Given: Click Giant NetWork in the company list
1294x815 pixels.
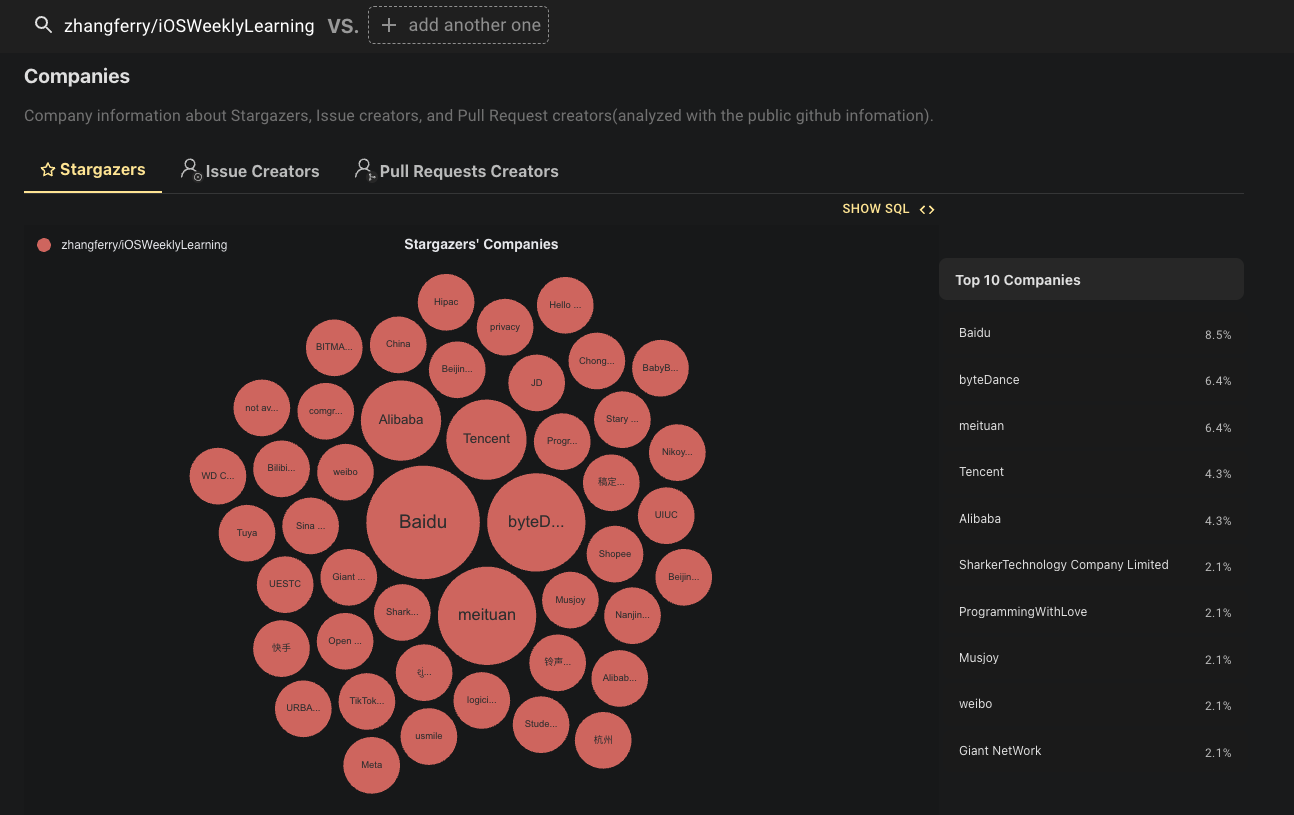Looking at the screenshot, I should tap(1000, 751).
